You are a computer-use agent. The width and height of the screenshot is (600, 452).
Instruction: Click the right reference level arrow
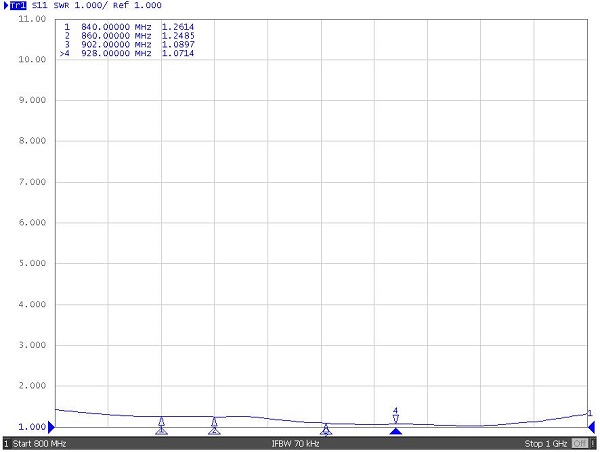591,427
